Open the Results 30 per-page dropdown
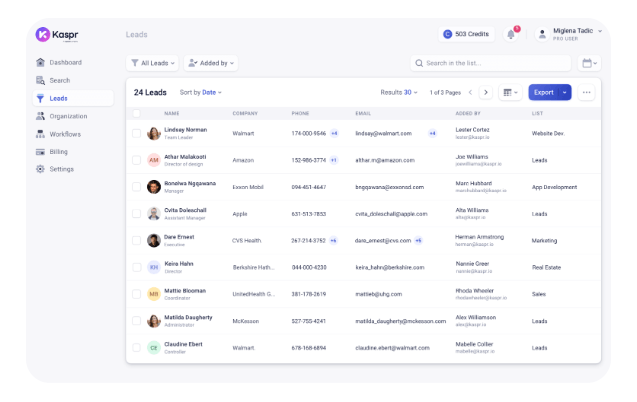Screen dimensions: 637x402 coord(399,93)
